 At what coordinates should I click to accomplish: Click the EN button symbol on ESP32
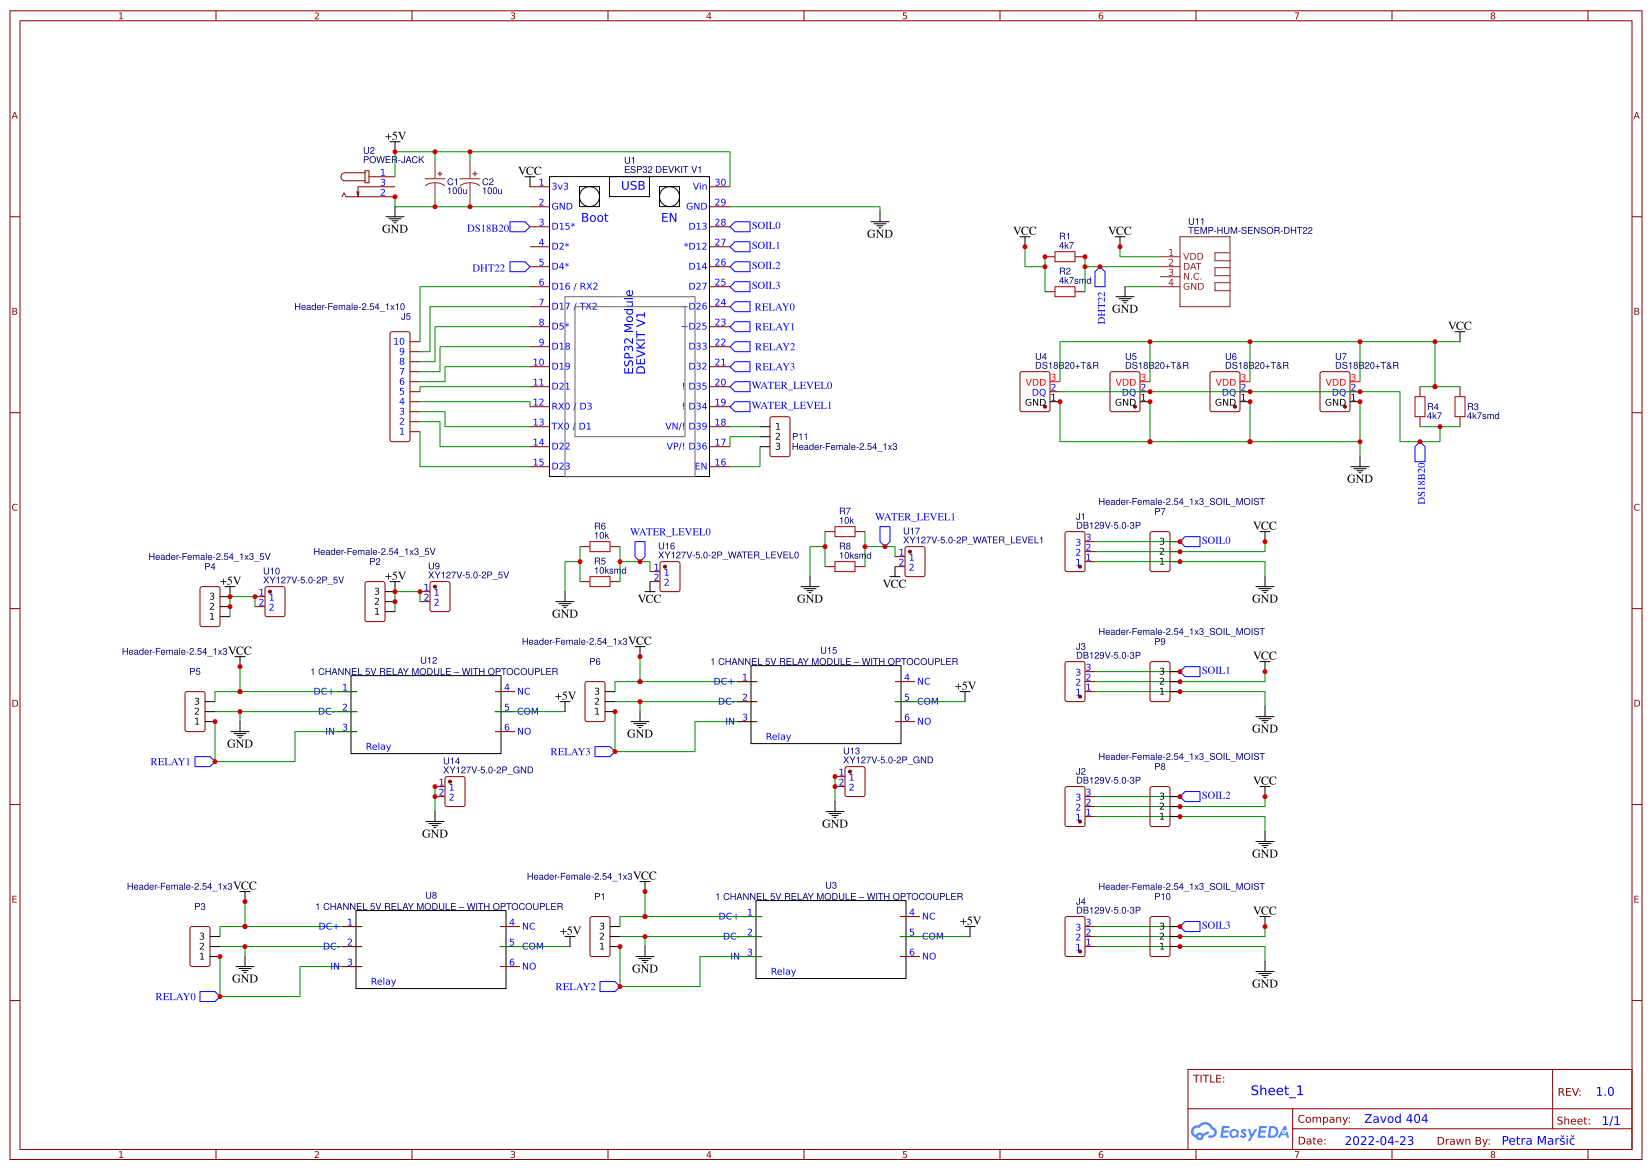(669, 196)
